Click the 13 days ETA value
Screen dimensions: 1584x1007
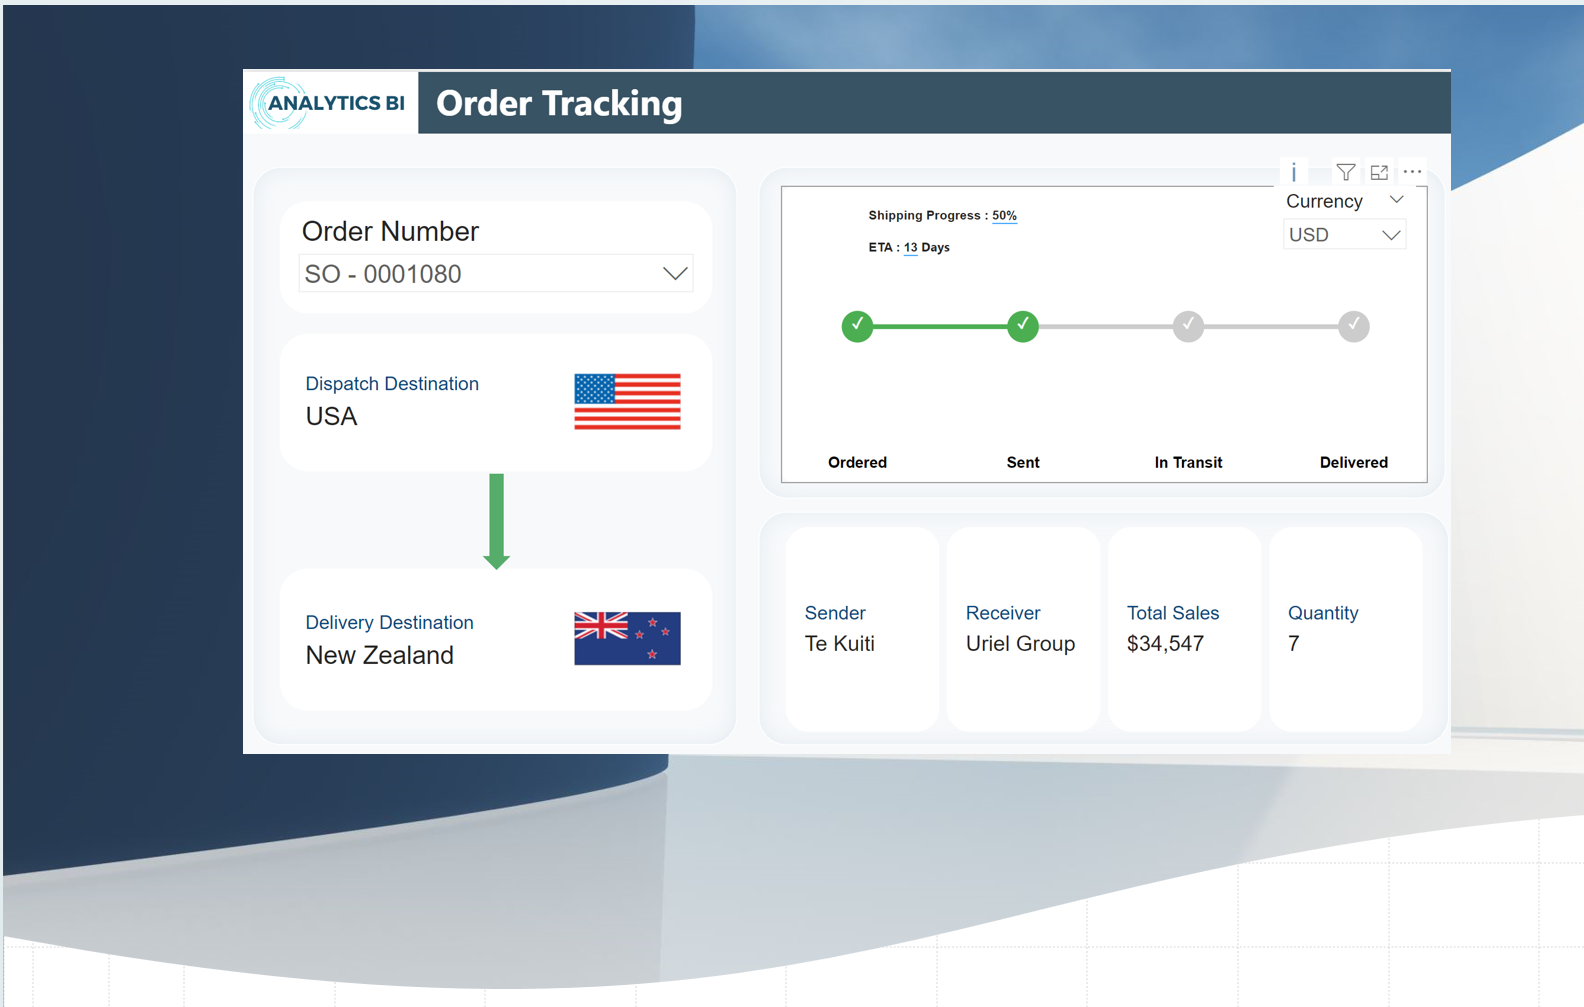coord(910,248)
